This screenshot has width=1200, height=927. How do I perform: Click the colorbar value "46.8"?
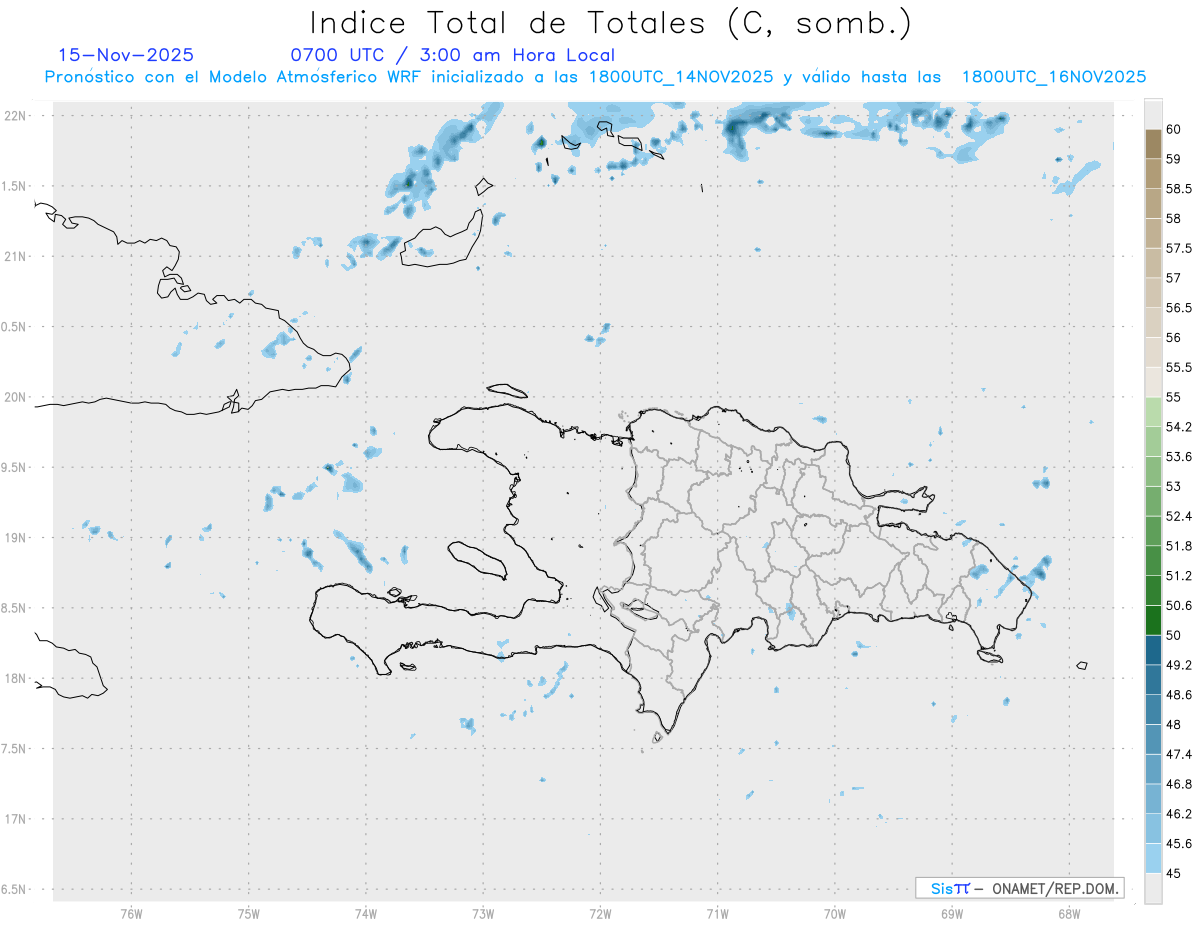1180,784
